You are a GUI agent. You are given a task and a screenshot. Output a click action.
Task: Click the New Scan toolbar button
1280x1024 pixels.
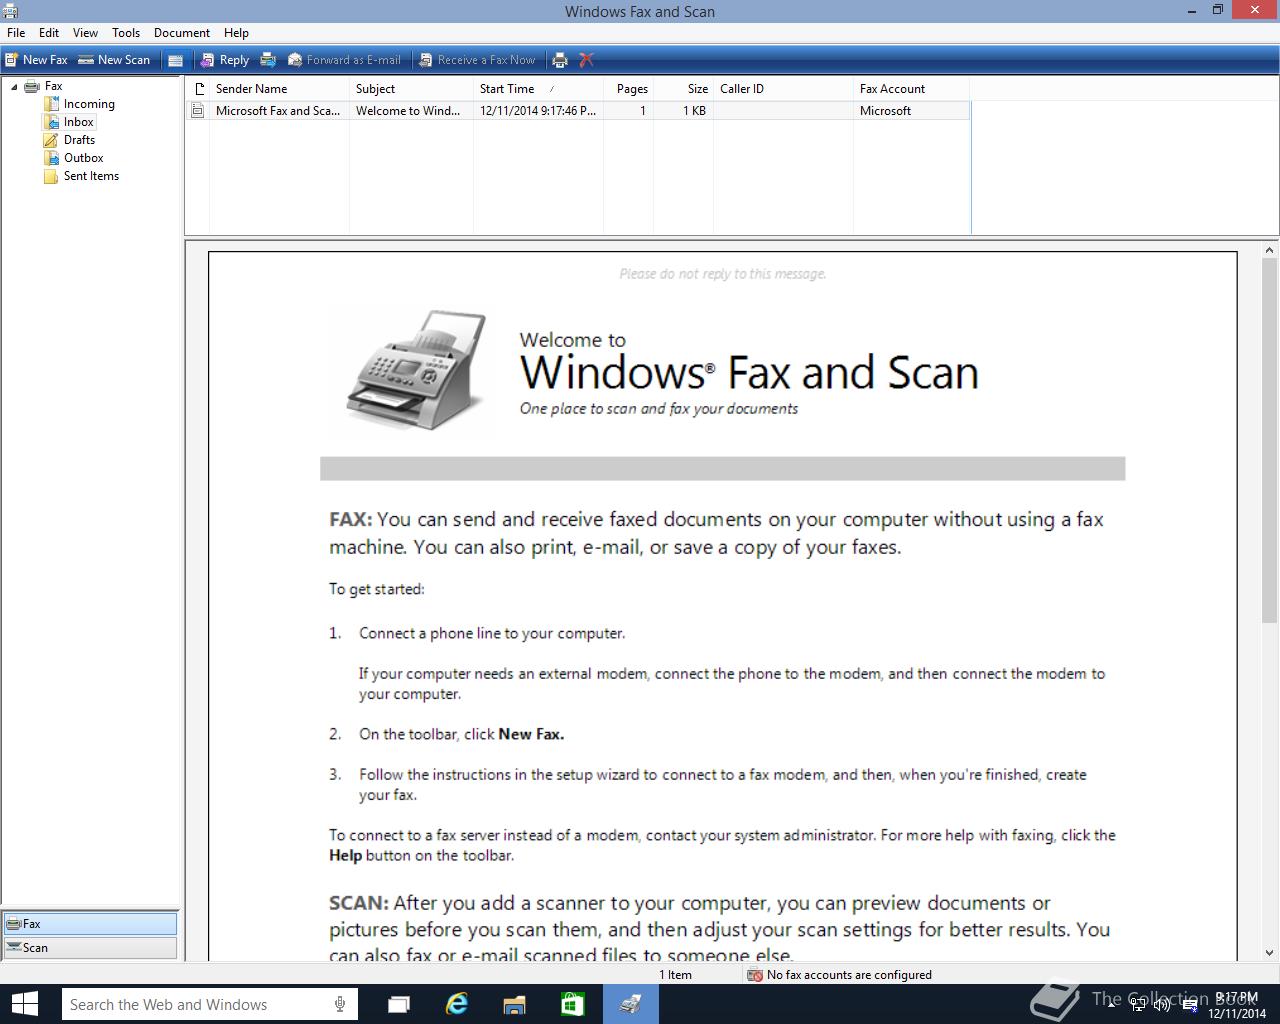point(114,60)
